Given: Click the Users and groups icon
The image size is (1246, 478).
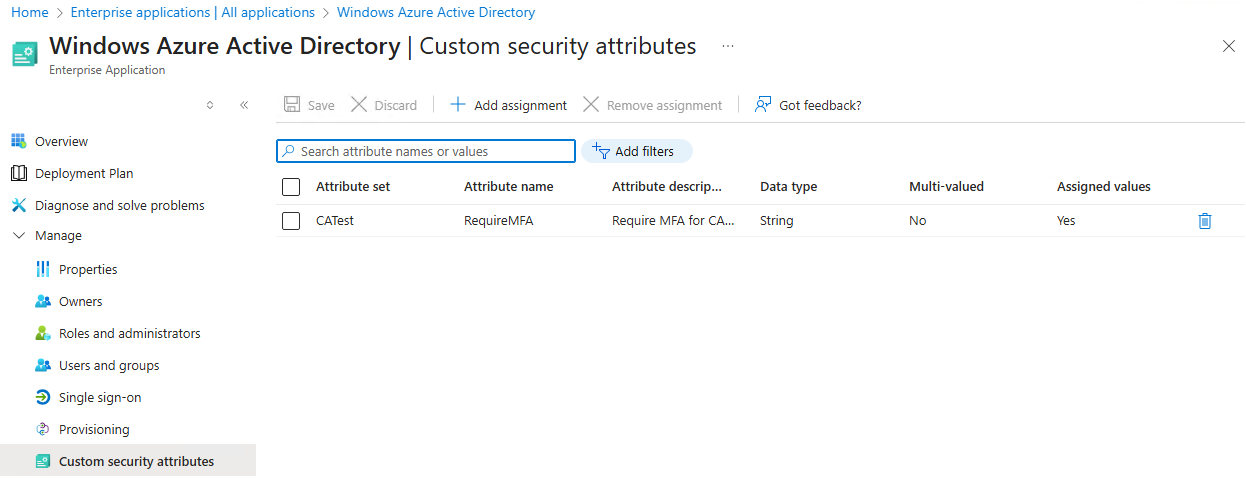Looking at the screenshot, I should 42,365.
